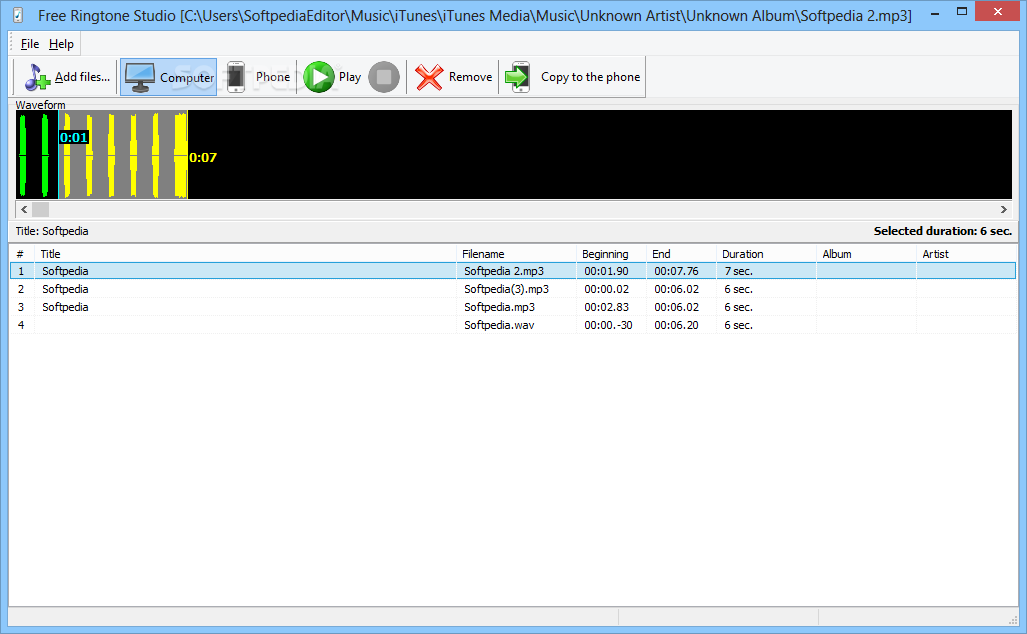Minimize the Free Ringtone Studio window
Viewport: 1027px width, 634px height.
935,12
